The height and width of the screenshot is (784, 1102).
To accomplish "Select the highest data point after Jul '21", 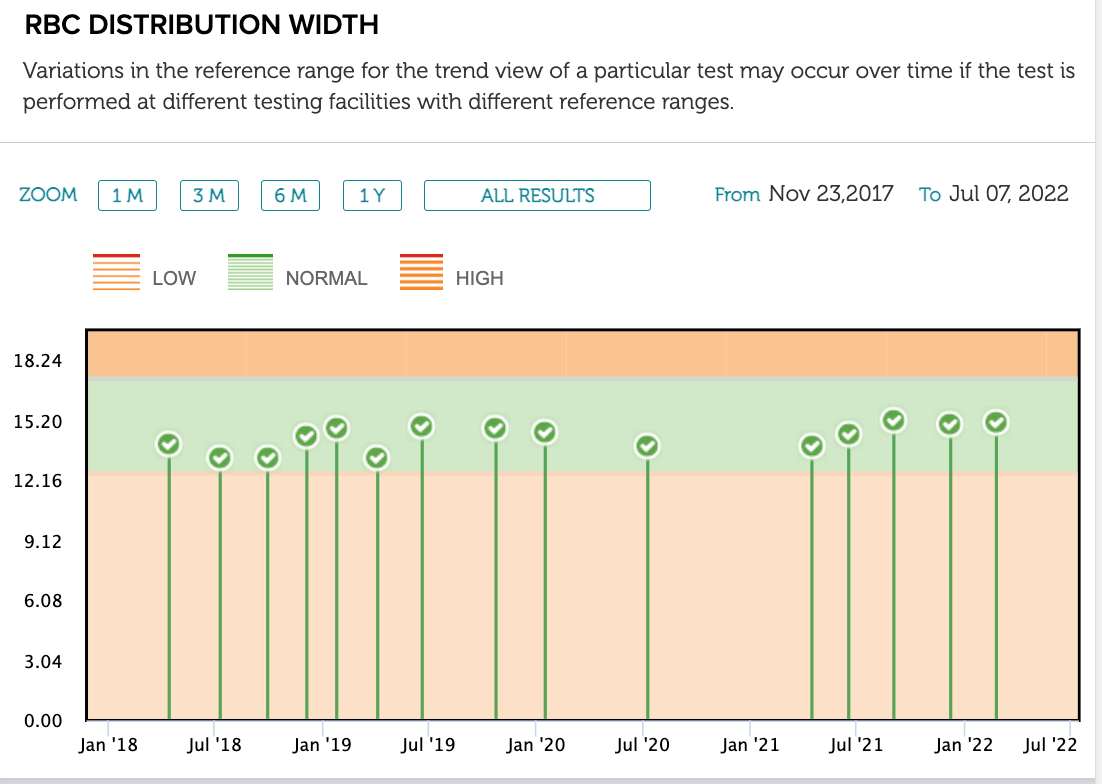I will (x=894, y=420).
